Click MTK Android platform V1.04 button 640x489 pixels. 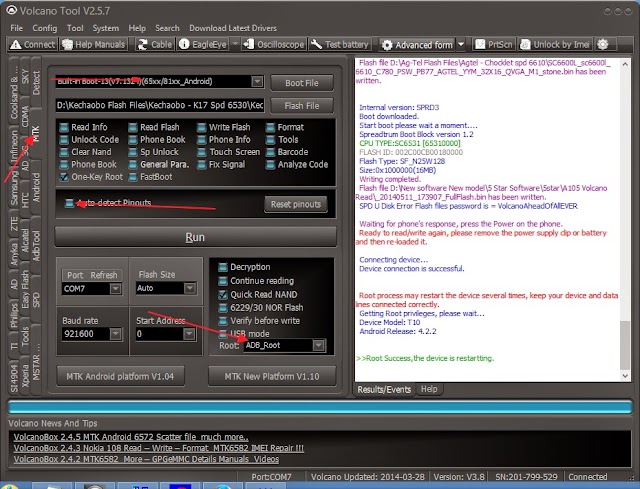[x=120, y=376]
